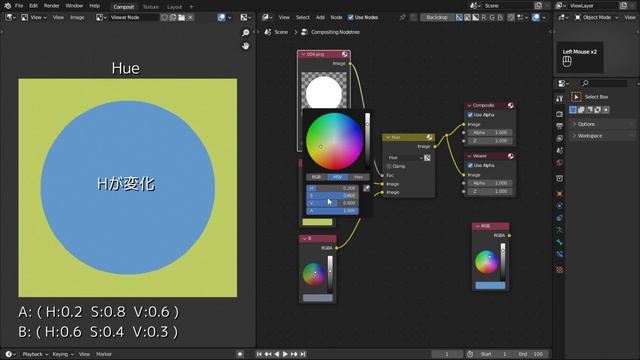Screen dimensions: 640x360
Task: Click the Scene name field at top
Action: 508,6
